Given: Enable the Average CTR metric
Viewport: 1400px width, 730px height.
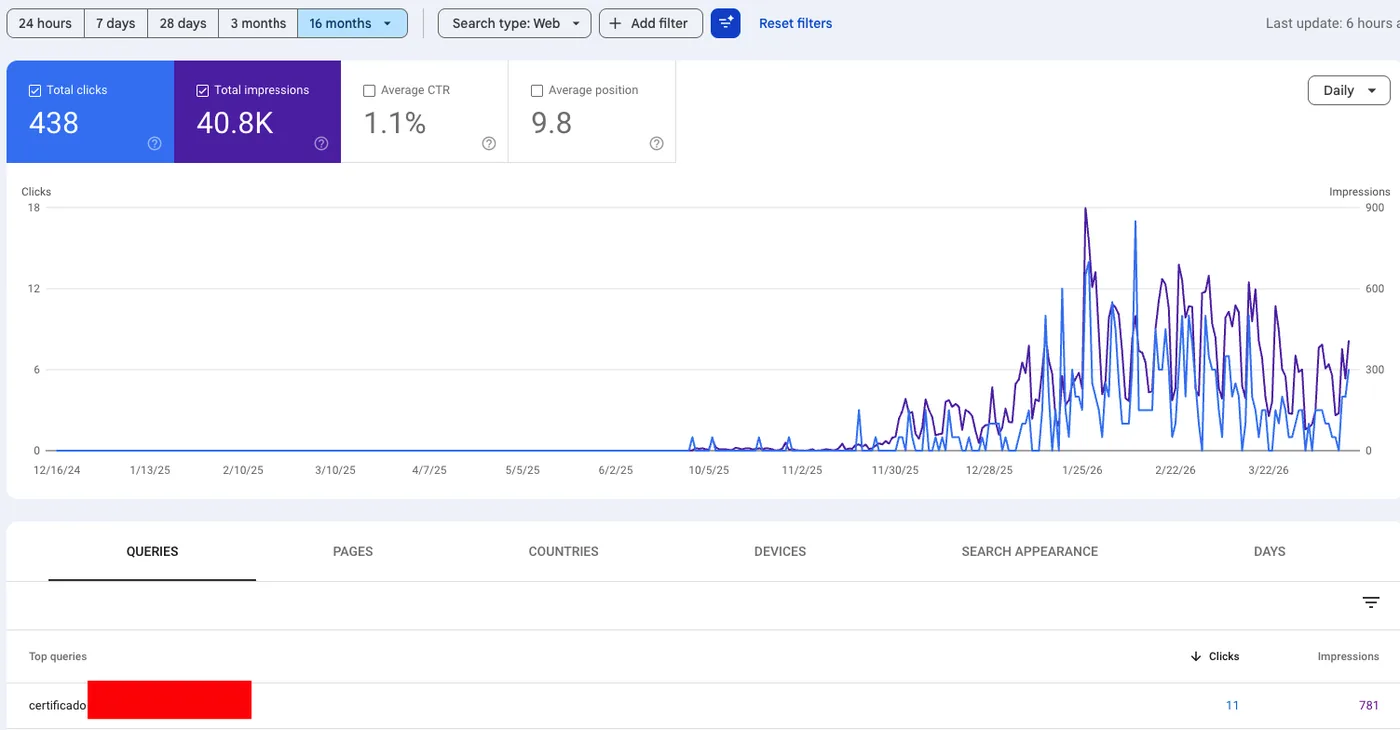Looking at the screenshot, I should click(369, 89).
